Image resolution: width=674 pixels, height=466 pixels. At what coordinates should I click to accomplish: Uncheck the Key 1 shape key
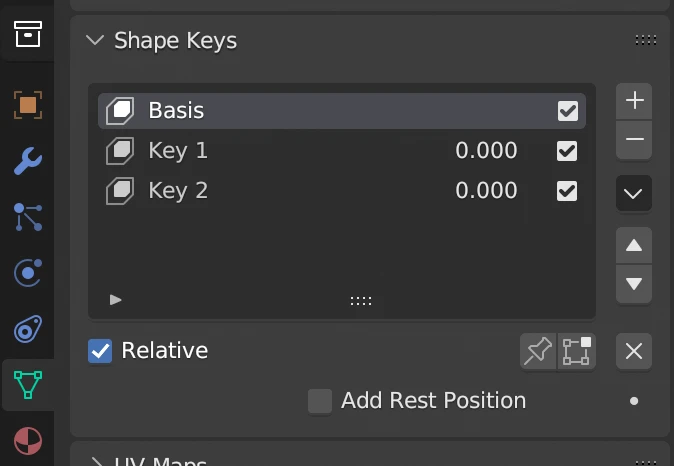[567, 151]
